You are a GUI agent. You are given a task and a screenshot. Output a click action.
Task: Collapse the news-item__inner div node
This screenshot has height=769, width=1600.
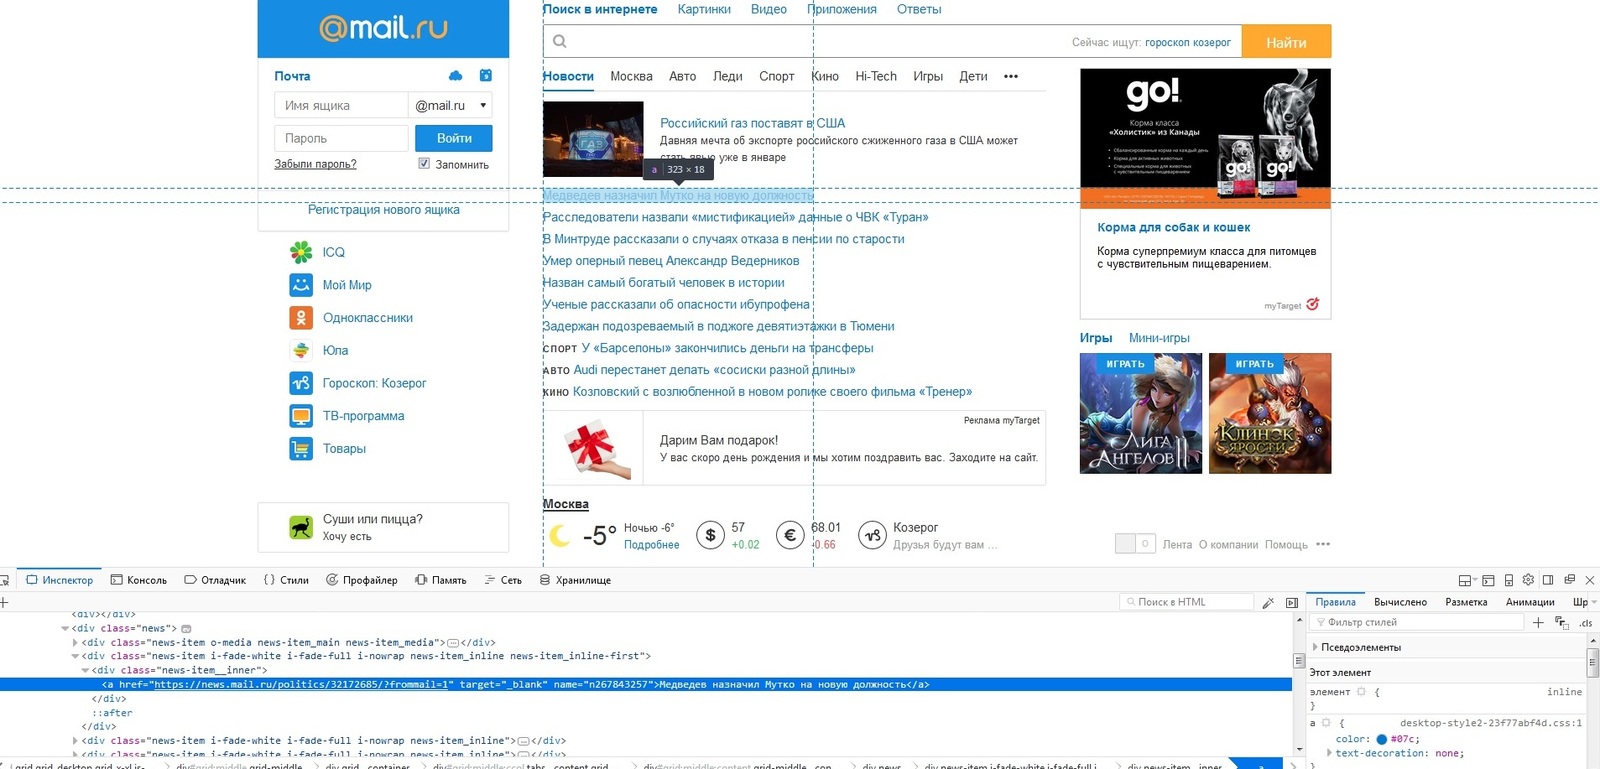(x=85, y=670)
